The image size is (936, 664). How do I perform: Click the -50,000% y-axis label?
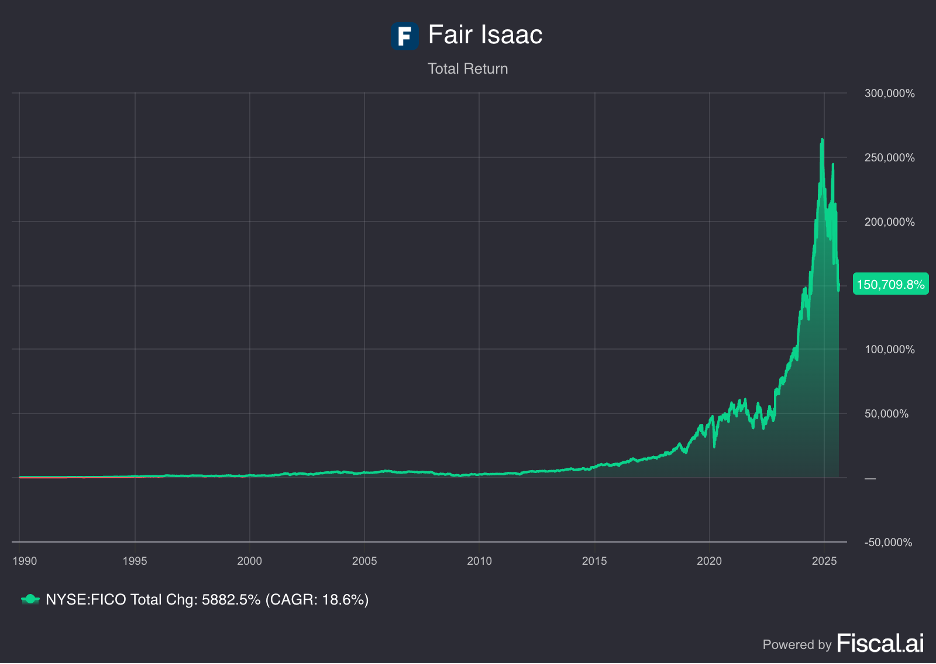pyautogui.click(x=888, y=542)
